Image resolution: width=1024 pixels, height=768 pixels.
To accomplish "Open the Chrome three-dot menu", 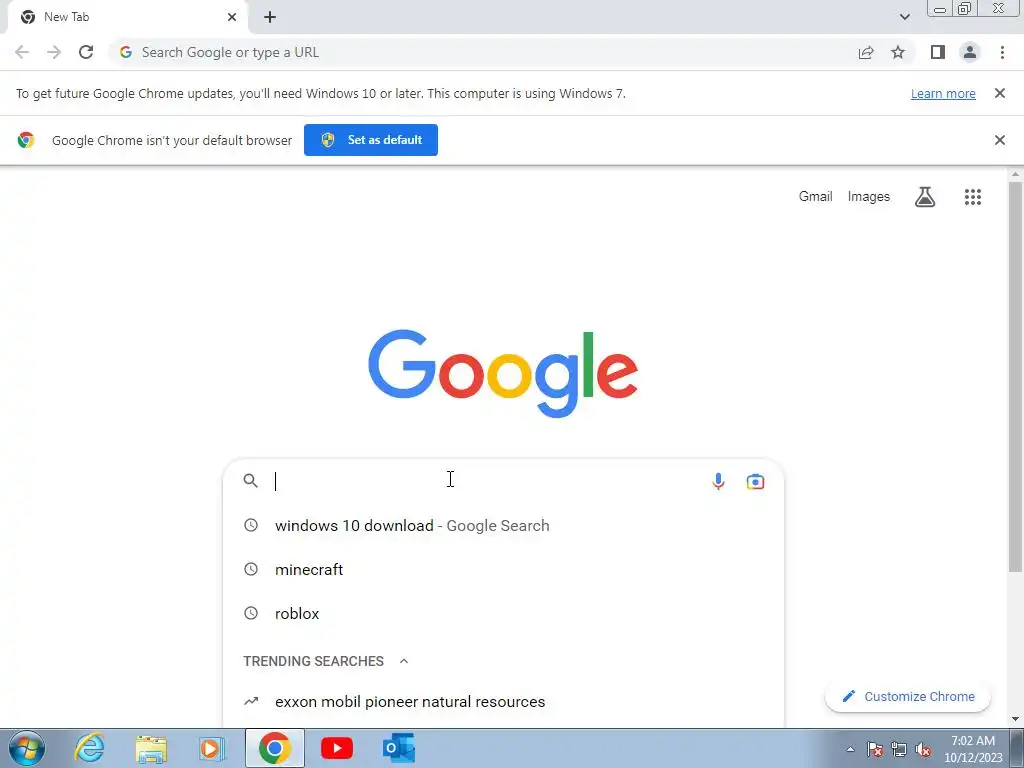I will pyautogui.click(x=1002, y=52).
